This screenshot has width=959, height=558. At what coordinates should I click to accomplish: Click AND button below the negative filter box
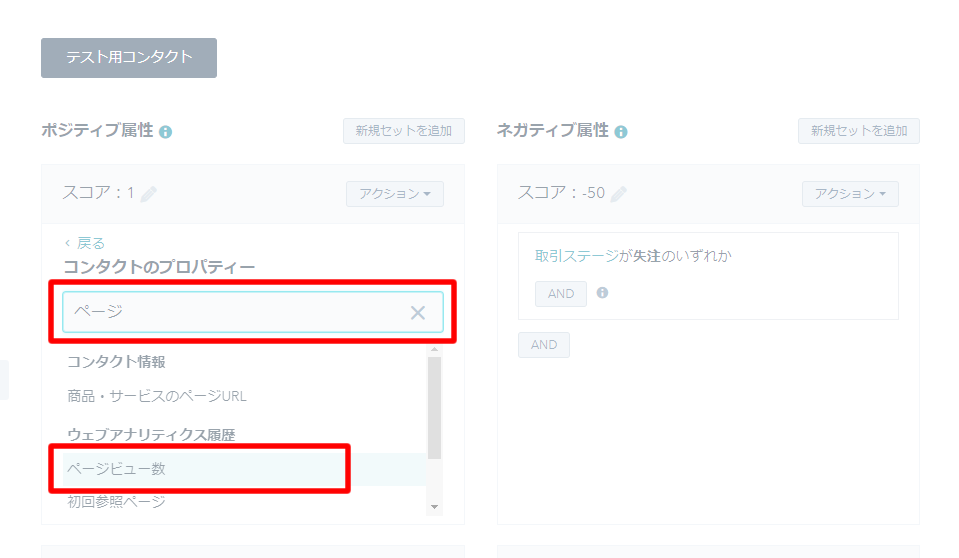pyautogui.click(x=544, y=344)
